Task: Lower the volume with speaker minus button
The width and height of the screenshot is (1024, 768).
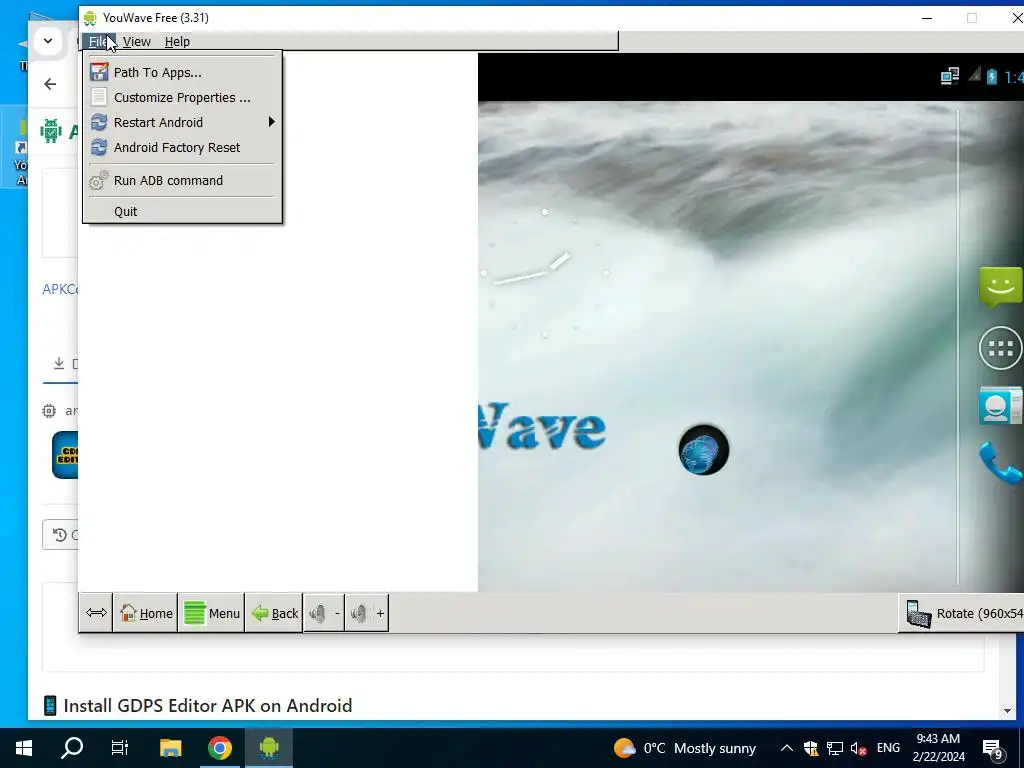Action: point(324,613)
